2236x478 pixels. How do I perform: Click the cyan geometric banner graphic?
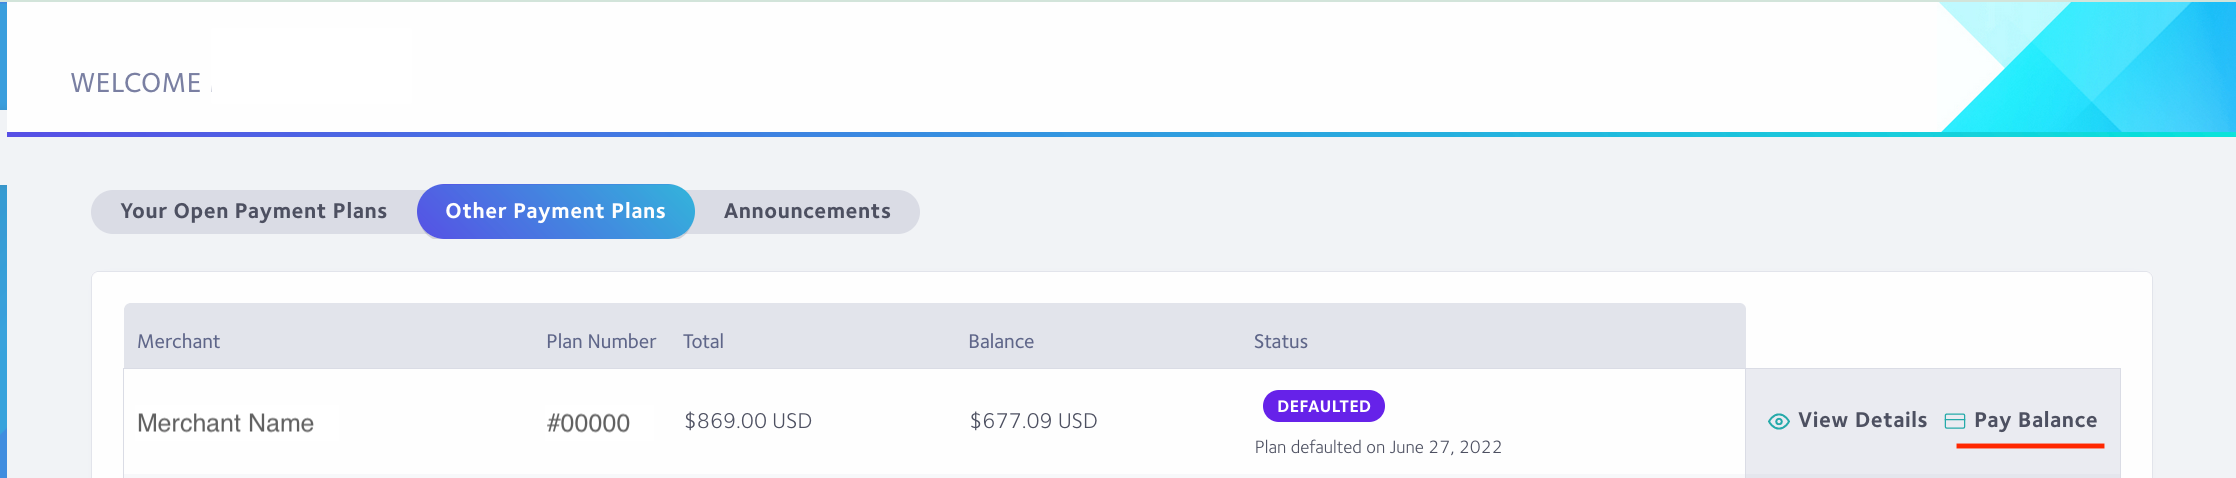coord(2088,67)
